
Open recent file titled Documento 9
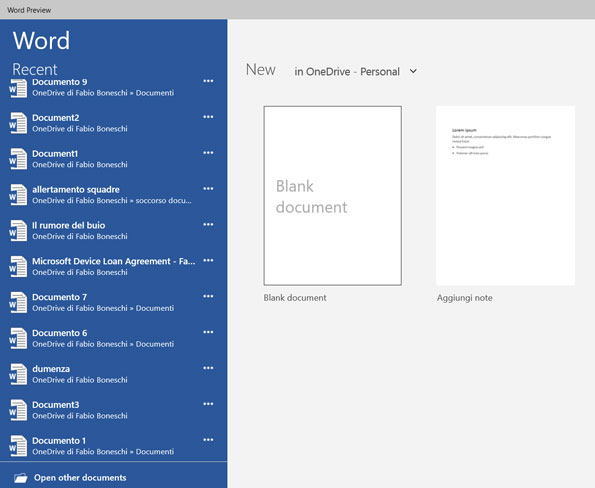[60, 82]
